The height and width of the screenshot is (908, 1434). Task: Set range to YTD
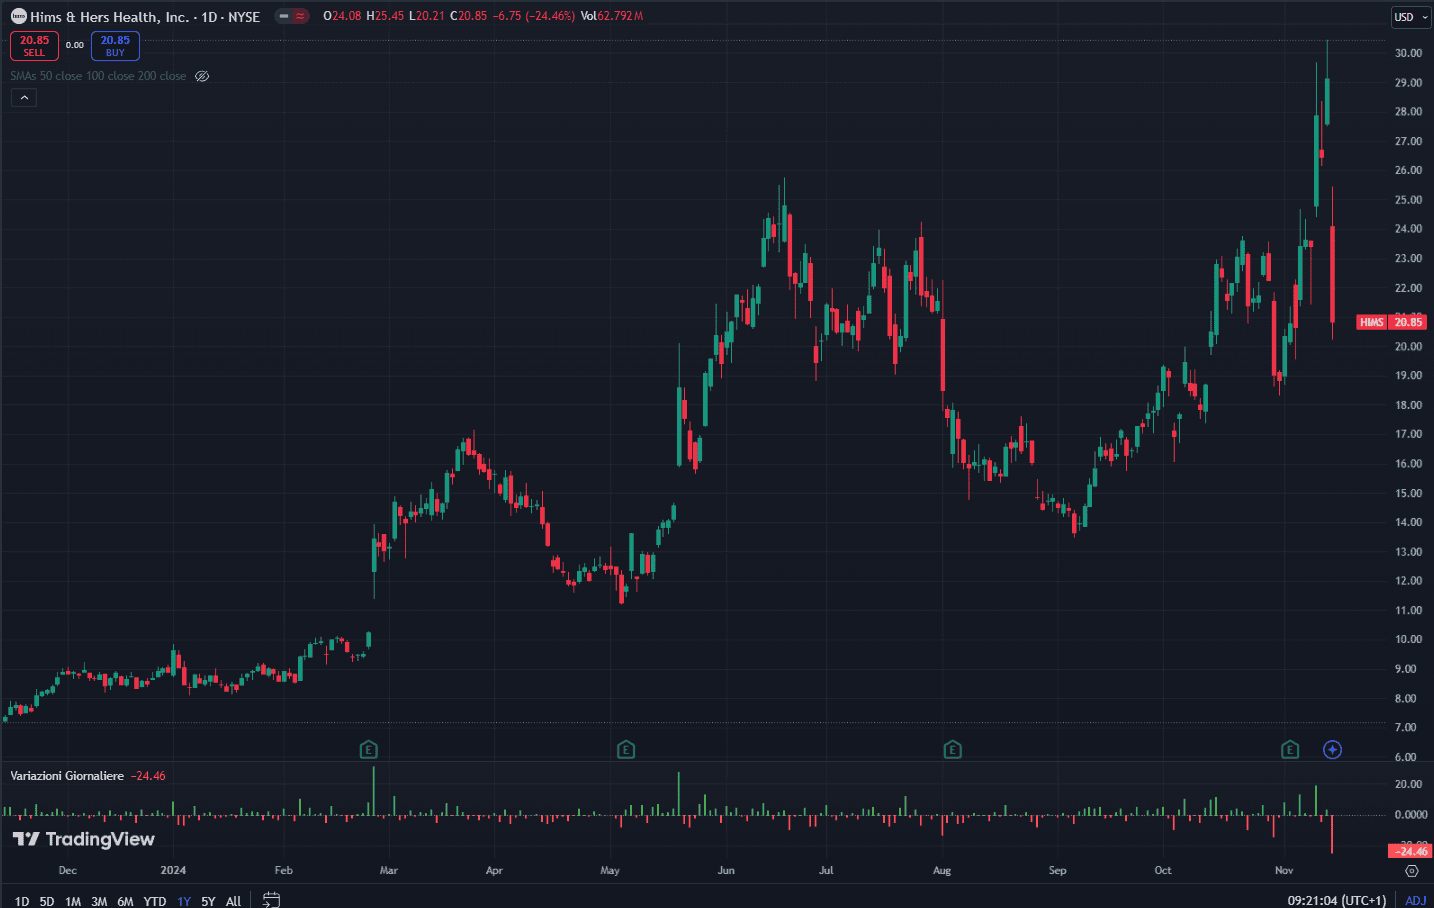click(x=155, y=901)
